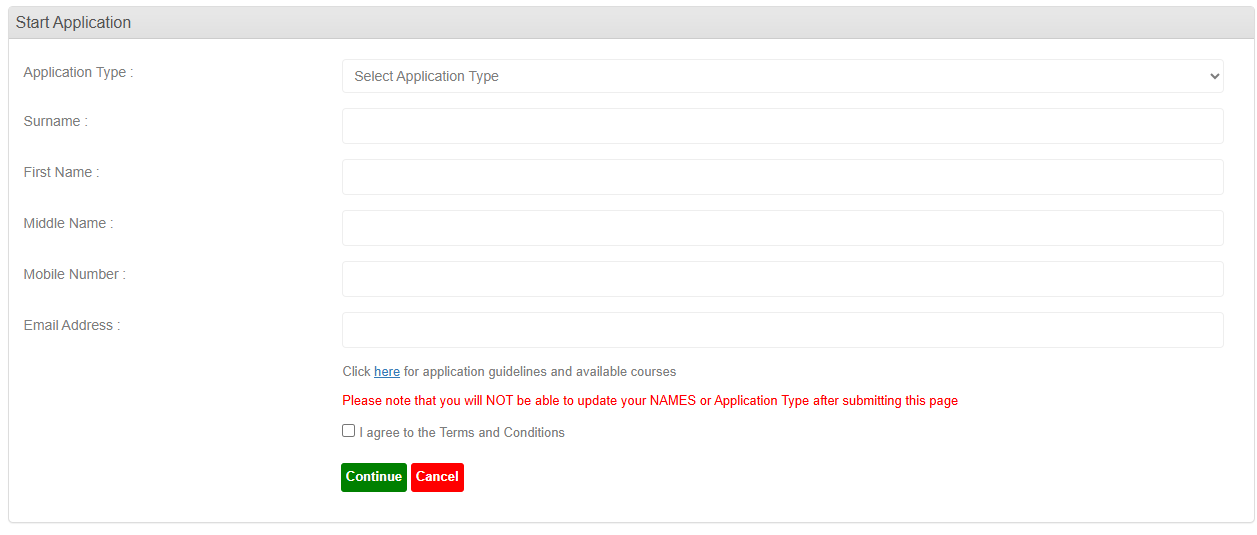Click the 'I agree to the Terms' label
1257x535 pixels.
(x=462, y=433)
